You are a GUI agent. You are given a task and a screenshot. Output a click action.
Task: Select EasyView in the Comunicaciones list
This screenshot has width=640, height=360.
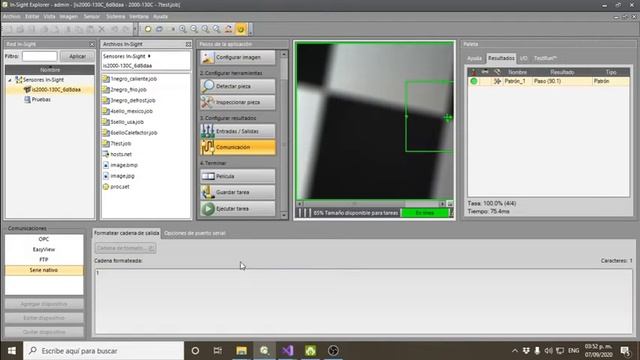click(44, 249)
